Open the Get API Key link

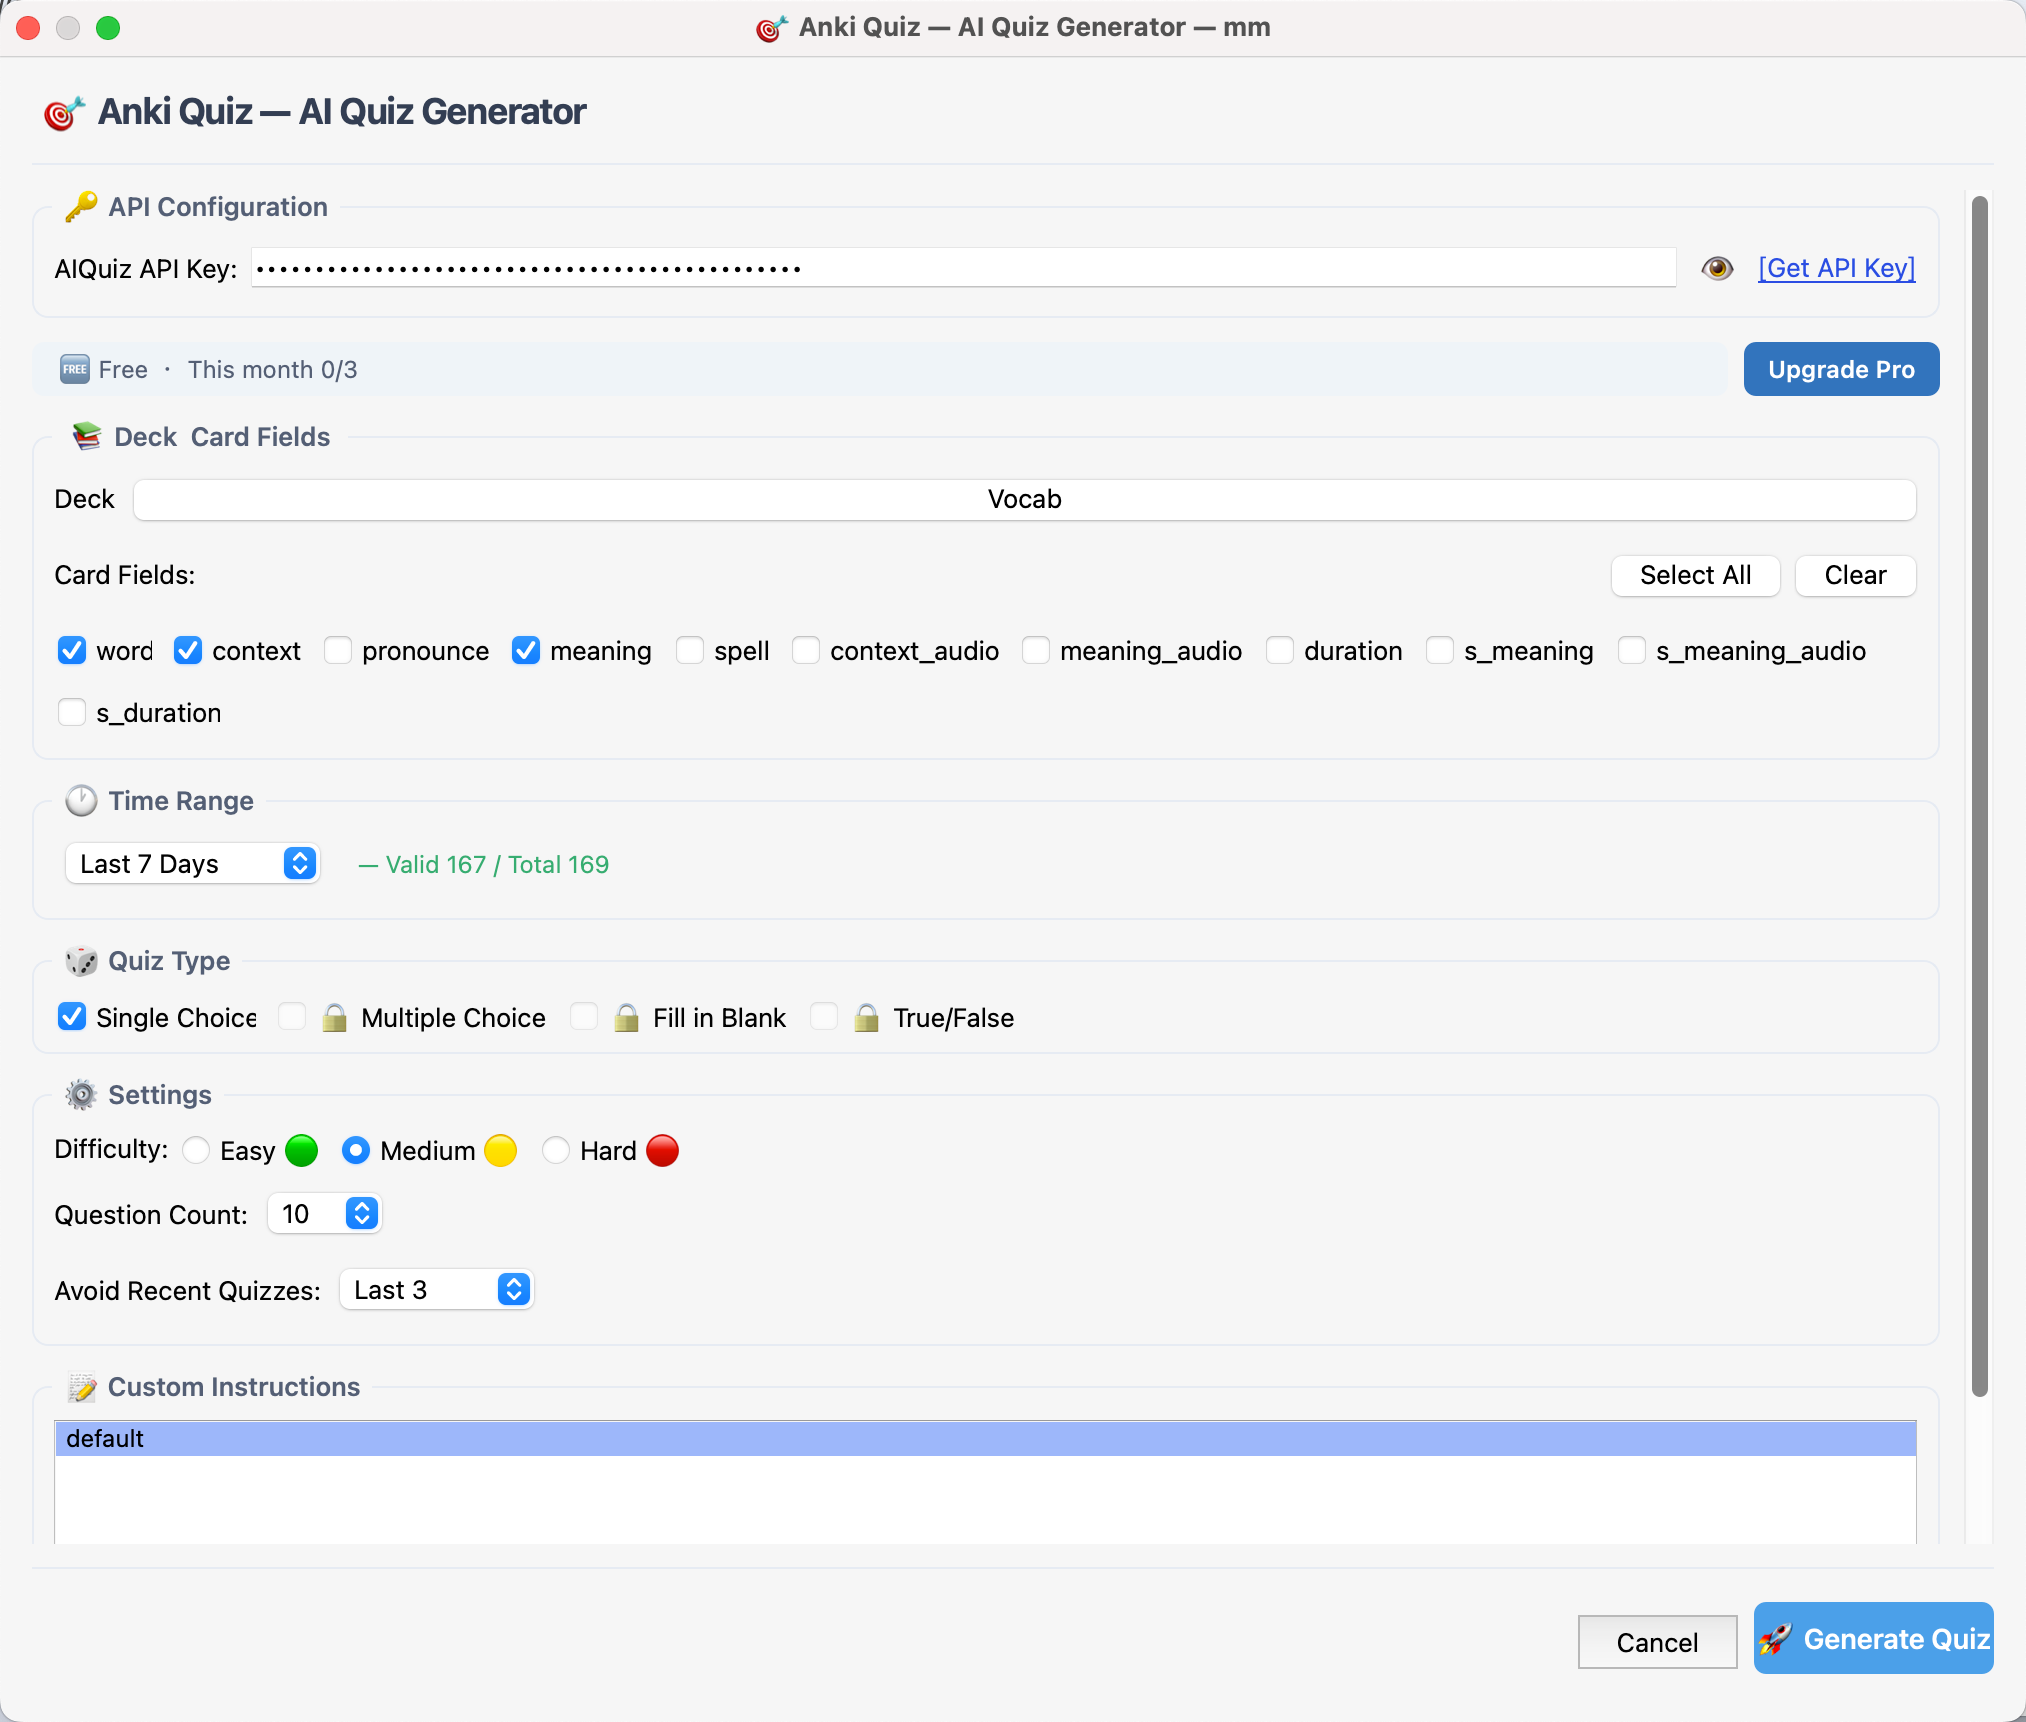click(x=1837, y=268)
